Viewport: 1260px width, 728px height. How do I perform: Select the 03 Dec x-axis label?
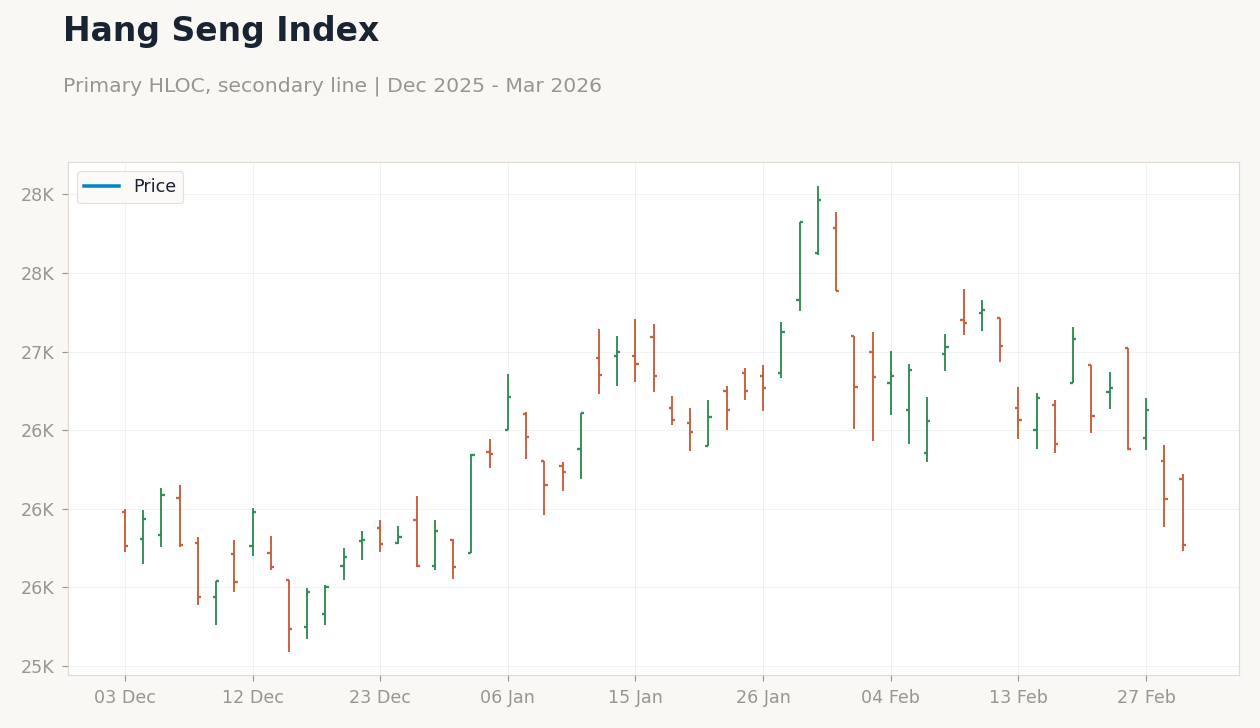tap(125, 698)
